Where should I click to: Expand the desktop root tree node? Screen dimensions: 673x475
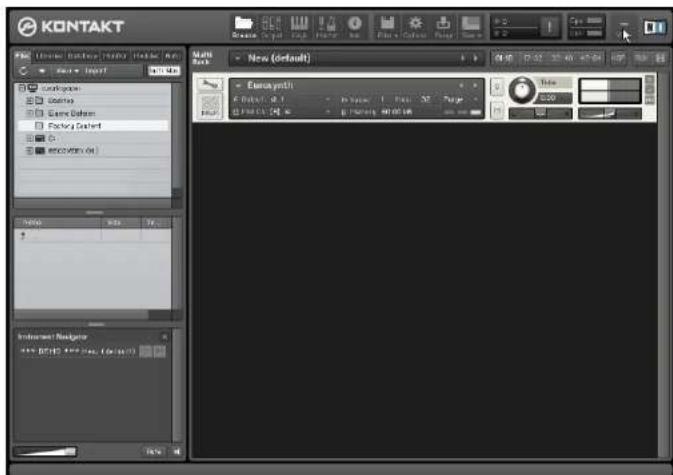pos(21,88)
